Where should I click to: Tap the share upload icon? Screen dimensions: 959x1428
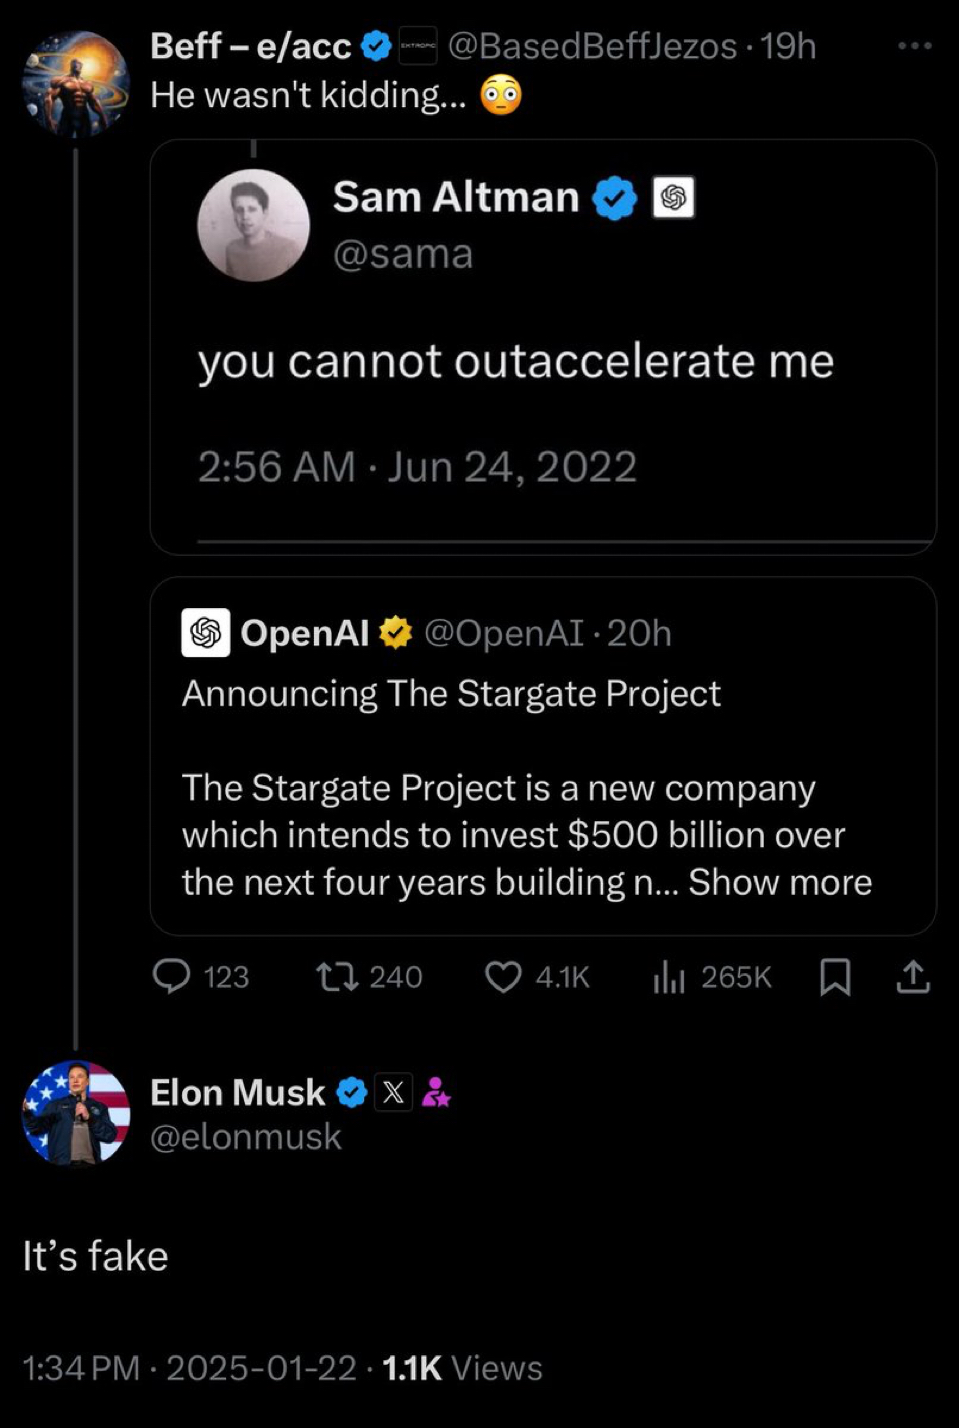(x=912, y=976)
